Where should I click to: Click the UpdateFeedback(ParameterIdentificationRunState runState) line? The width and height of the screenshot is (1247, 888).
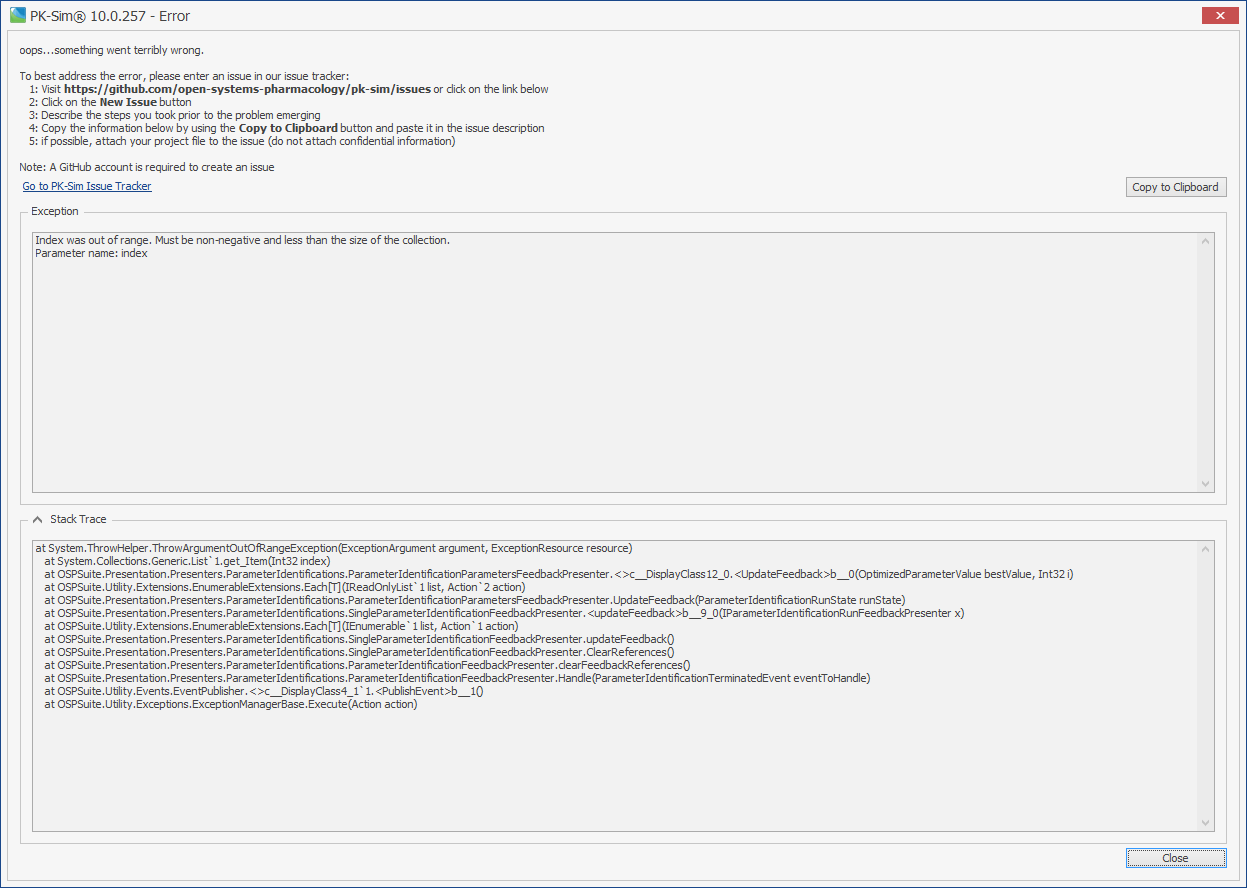475,600
